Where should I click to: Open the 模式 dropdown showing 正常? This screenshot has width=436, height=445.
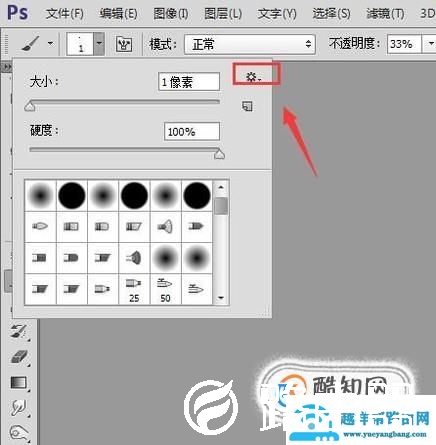coord(250,44)
